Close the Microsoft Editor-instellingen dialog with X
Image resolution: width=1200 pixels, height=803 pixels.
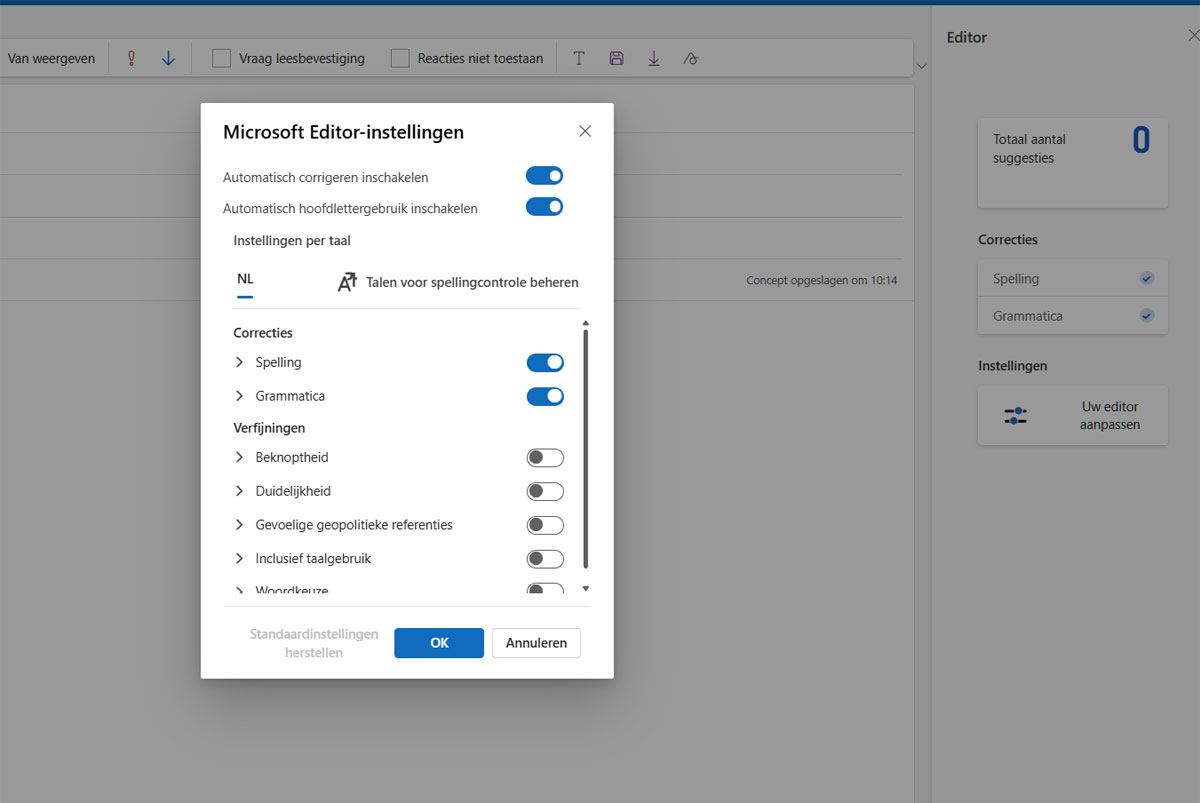click(x=585, y=131)
